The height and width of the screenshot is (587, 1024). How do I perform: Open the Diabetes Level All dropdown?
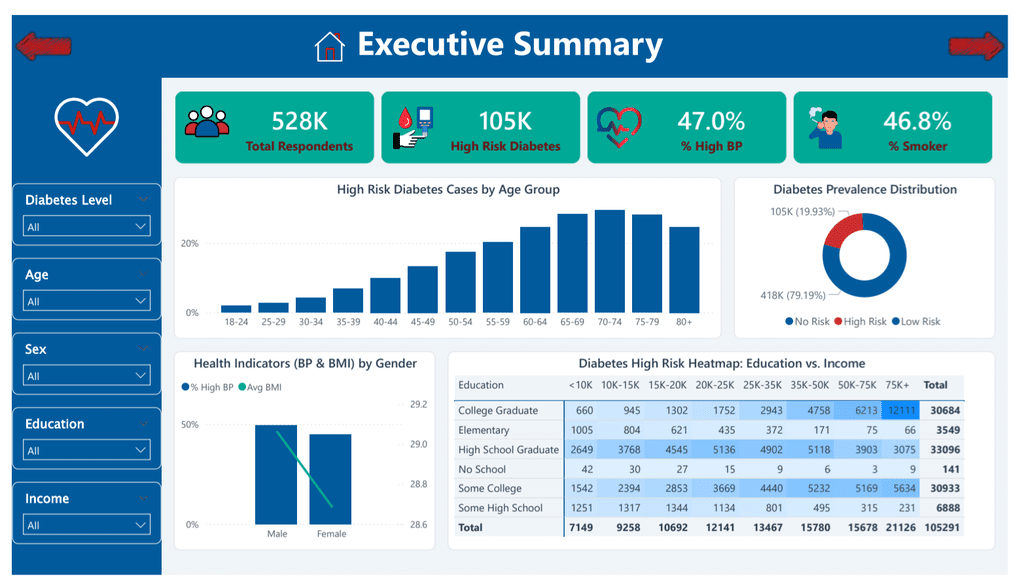(x=87, y=227)
